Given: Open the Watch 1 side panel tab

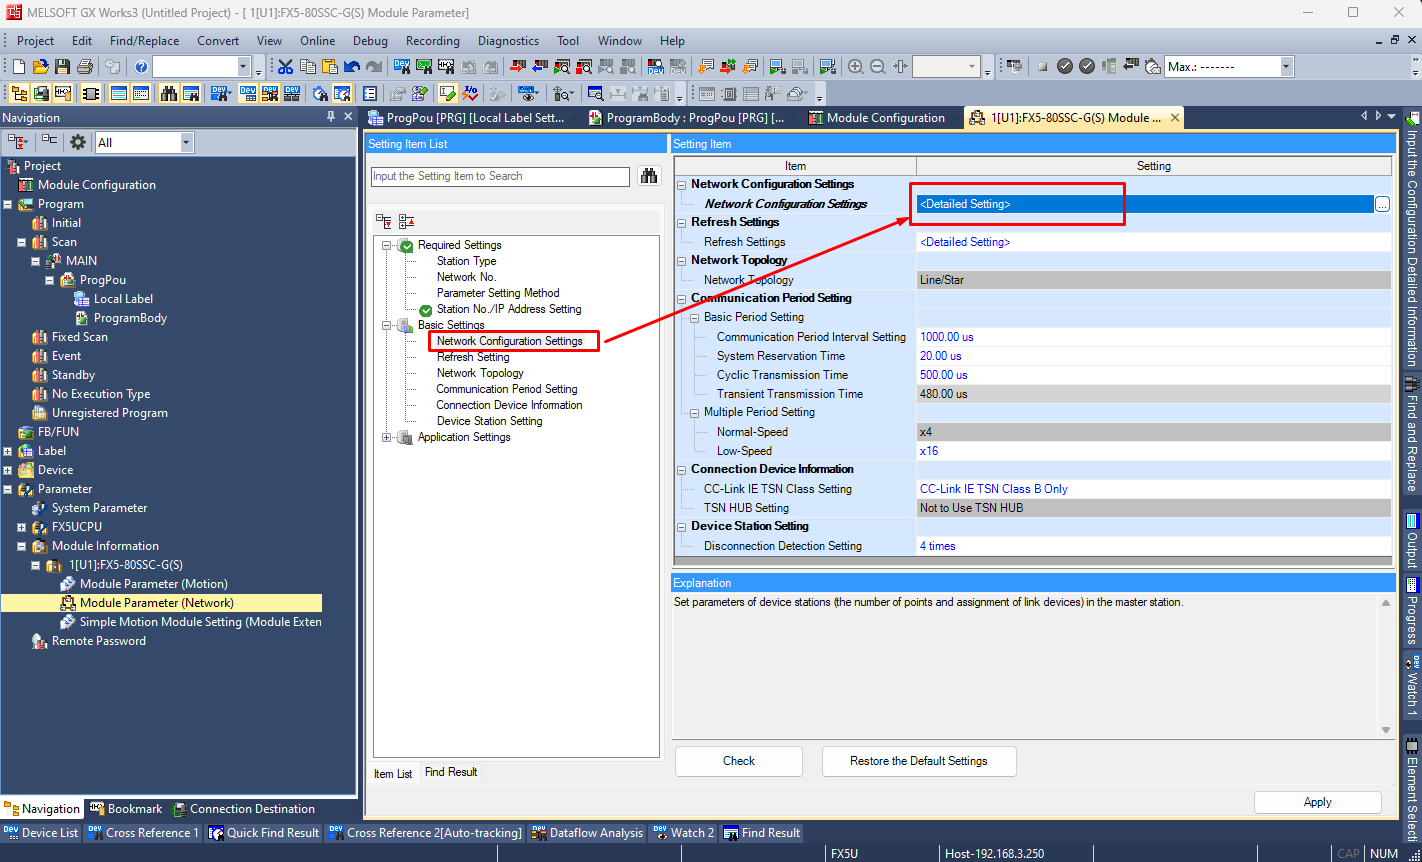Looking at the screenshot, I should [x=1412, y=685].
